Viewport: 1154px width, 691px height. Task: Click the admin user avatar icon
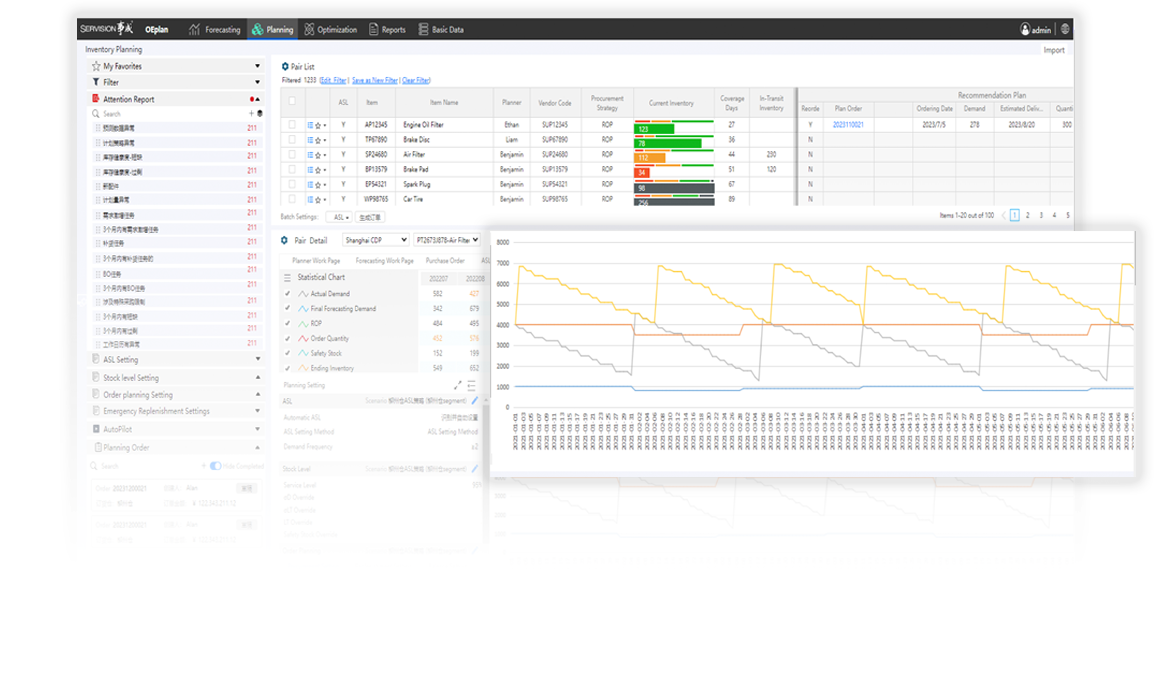tap(1024, 29)
